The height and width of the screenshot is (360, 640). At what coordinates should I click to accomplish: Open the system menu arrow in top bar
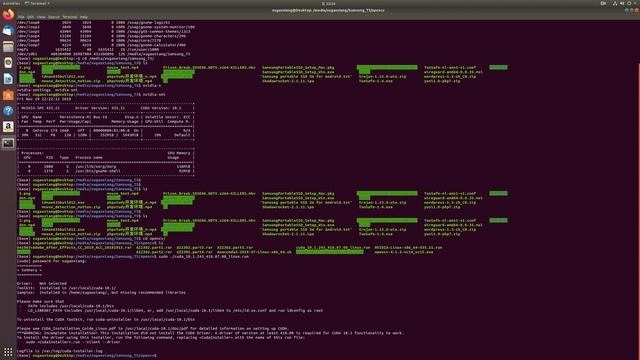[x=635, y=3]
